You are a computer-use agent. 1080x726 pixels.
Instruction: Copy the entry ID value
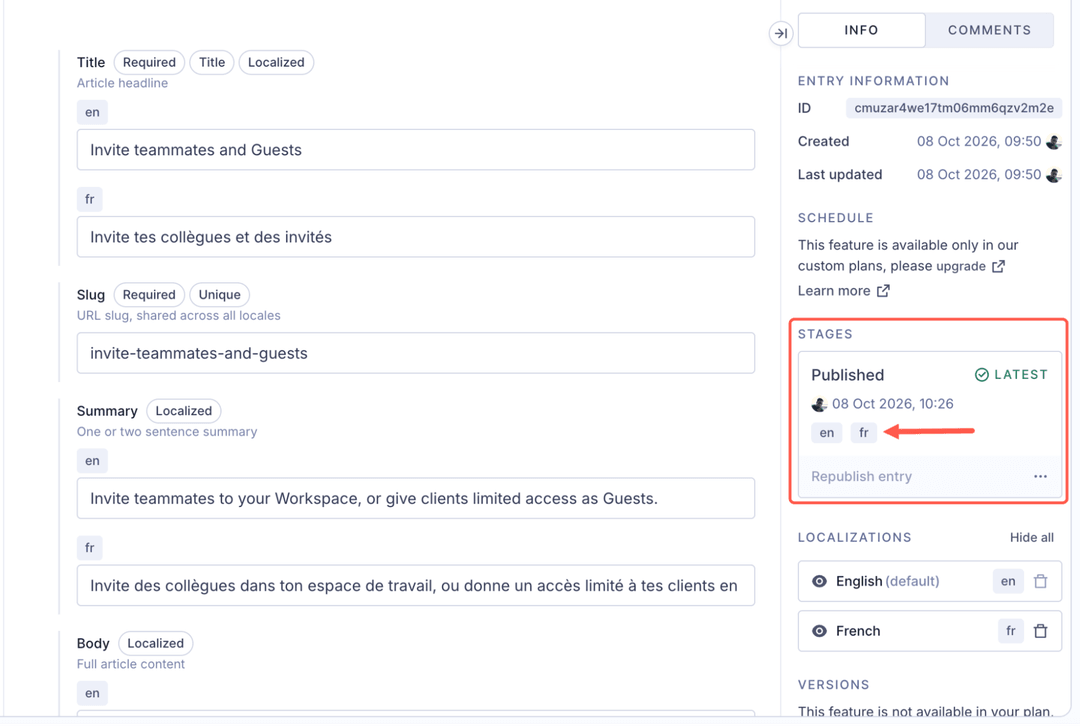[953, 108]
